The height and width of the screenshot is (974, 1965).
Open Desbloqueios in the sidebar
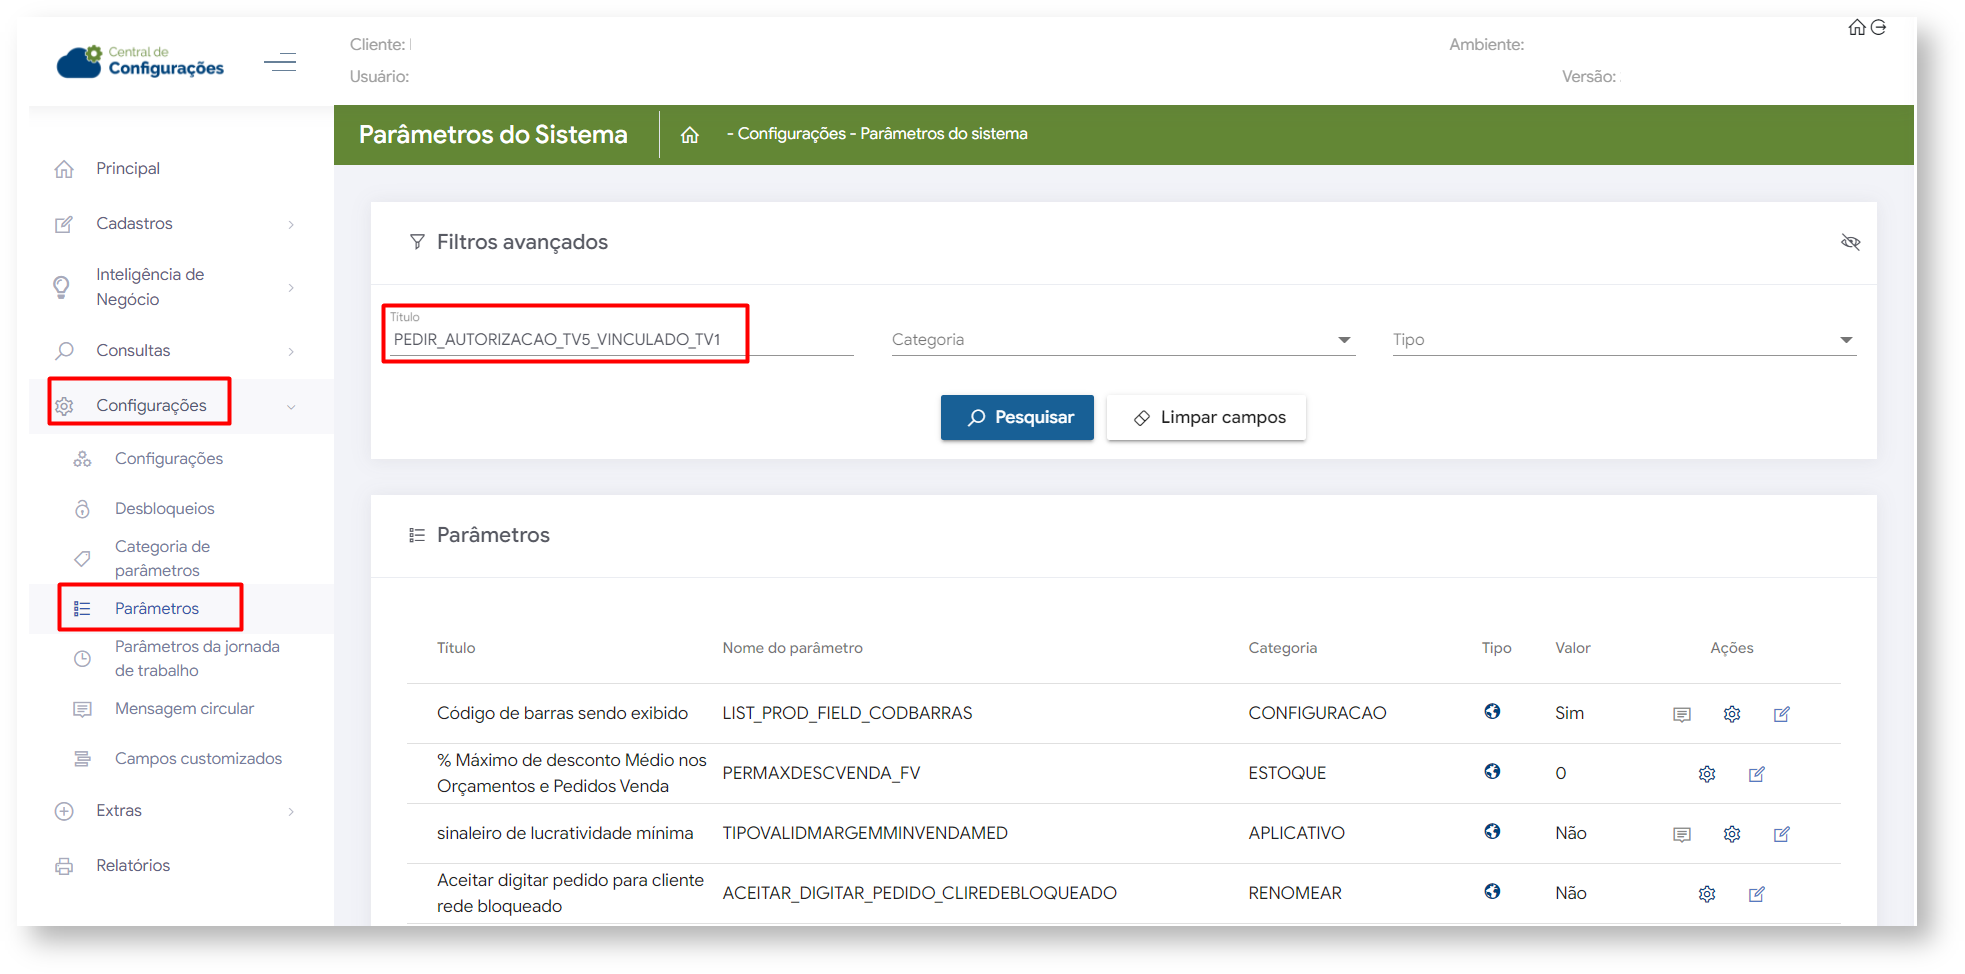pyautogui.click(x=165, y=509)
